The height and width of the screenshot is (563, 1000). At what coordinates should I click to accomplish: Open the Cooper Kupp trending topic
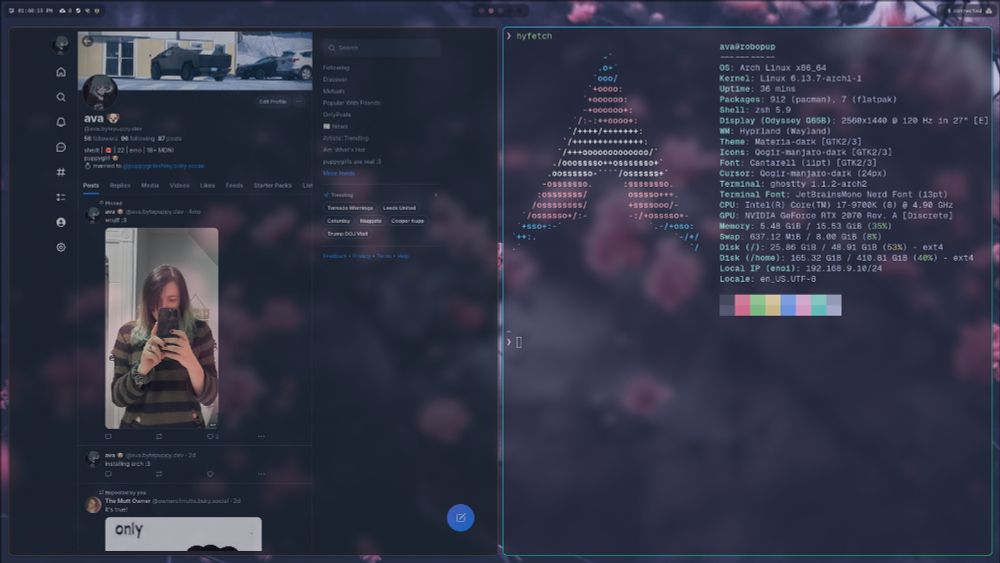point(408,221)
